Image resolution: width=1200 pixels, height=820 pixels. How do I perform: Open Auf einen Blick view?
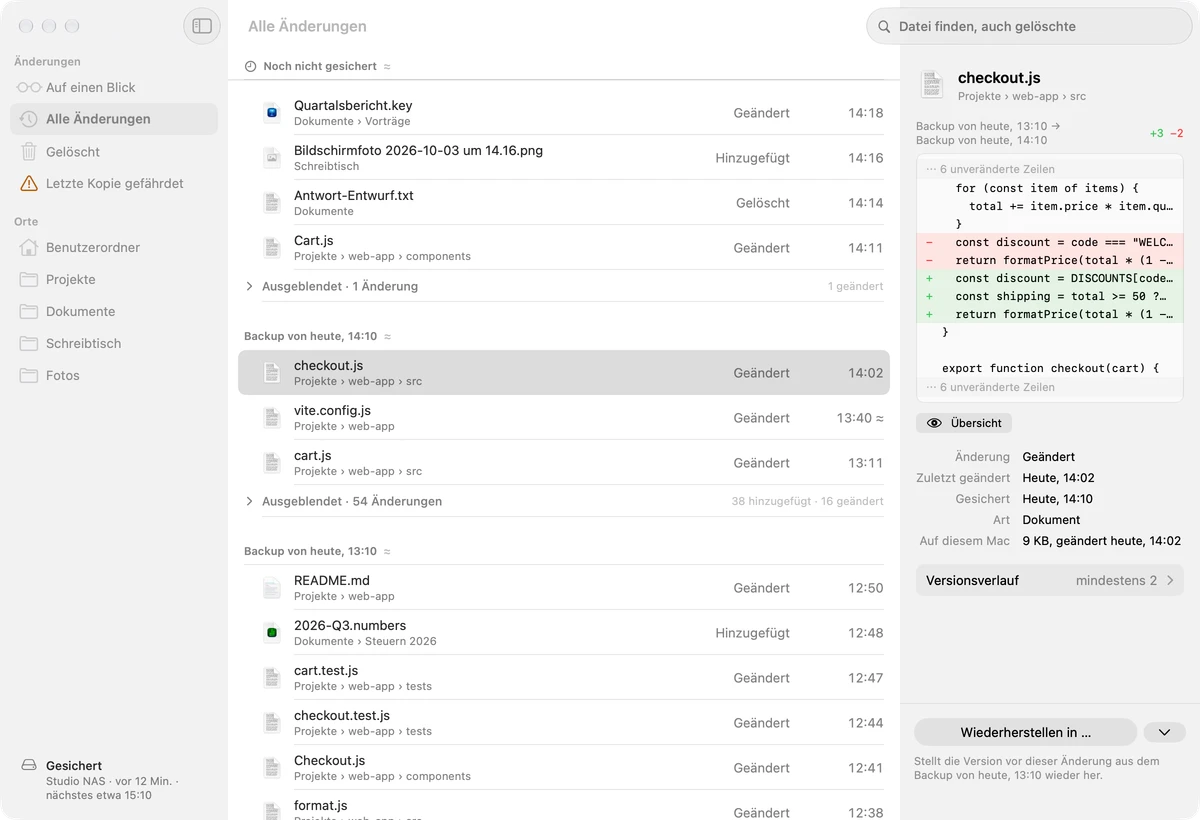coord(114,88)
